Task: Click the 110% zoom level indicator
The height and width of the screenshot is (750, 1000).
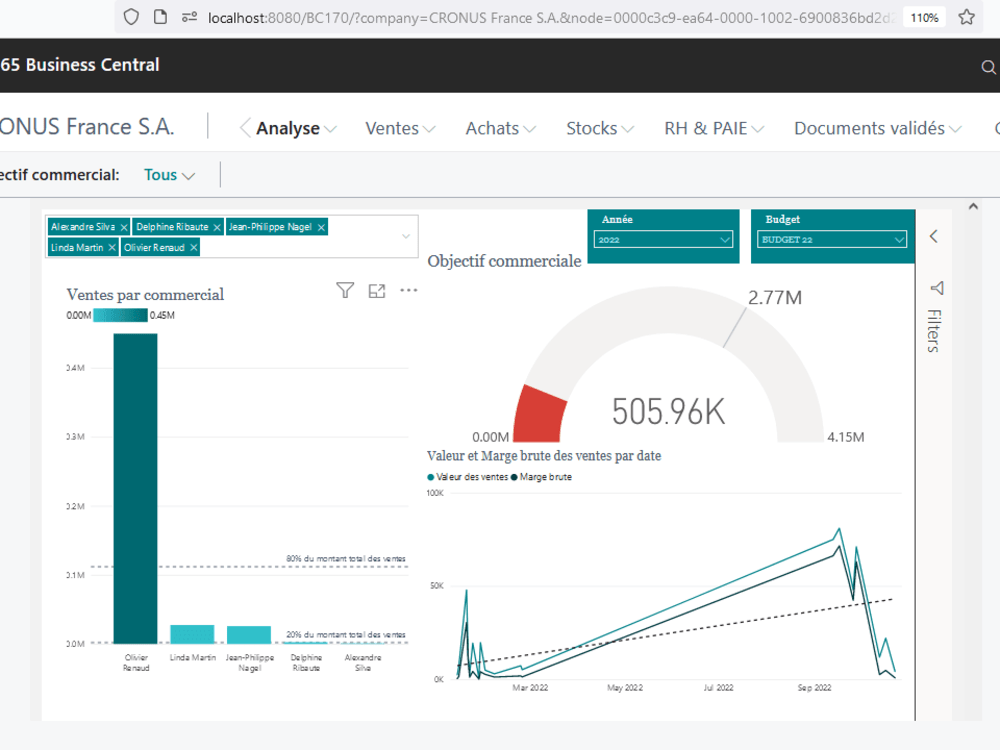Action: click(924, 18)
